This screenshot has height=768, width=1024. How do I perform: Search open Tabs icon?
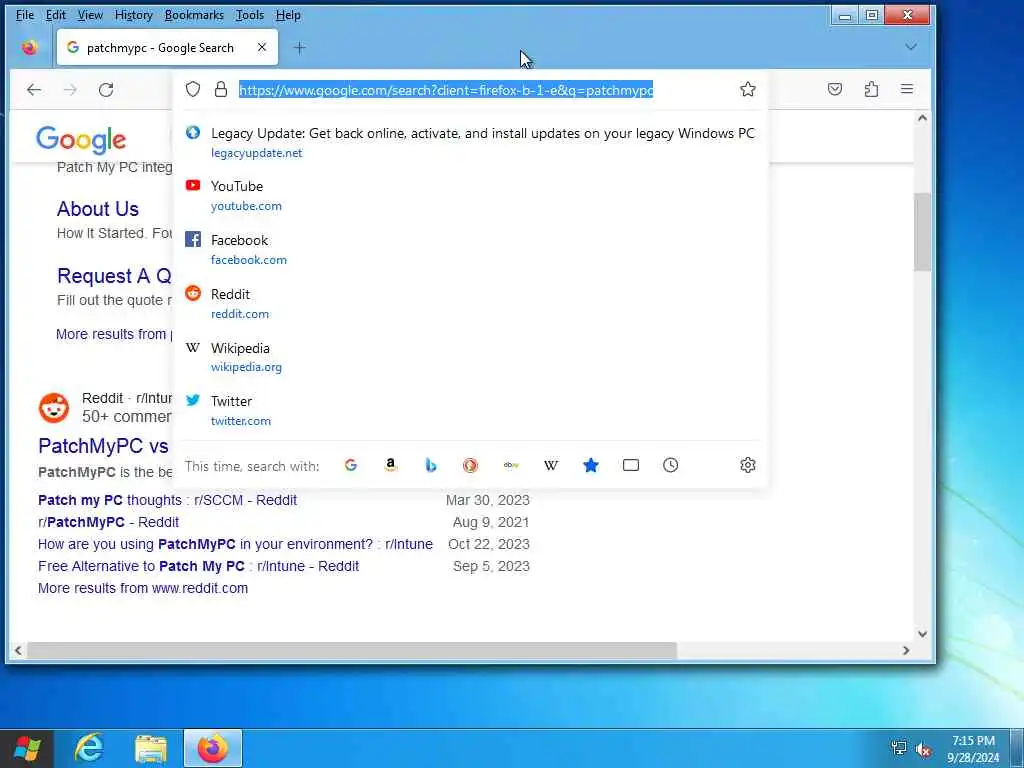point(631,465)
